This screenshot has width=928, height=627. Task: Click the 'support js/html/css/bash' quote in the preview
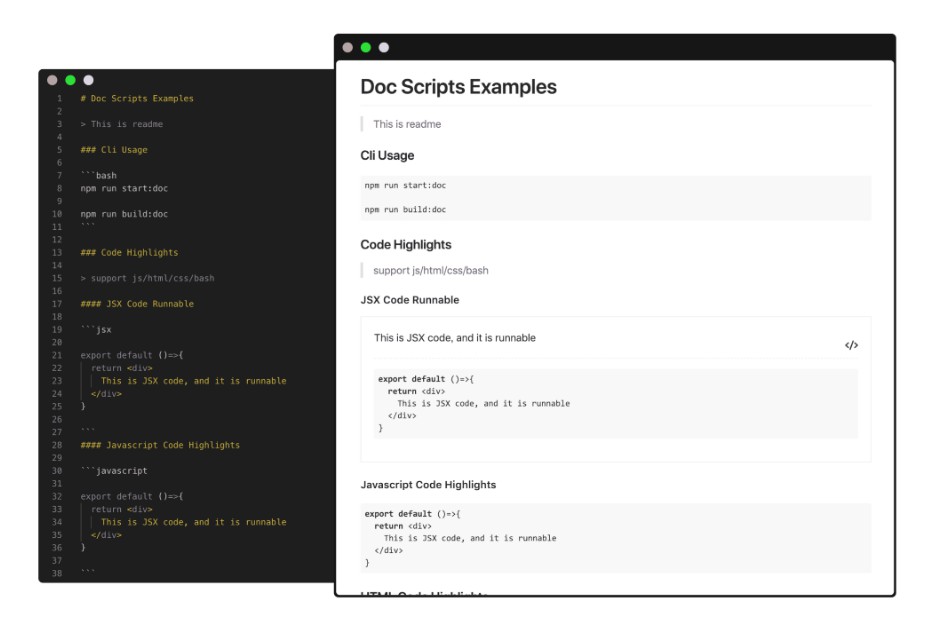(x=431, y=271)
